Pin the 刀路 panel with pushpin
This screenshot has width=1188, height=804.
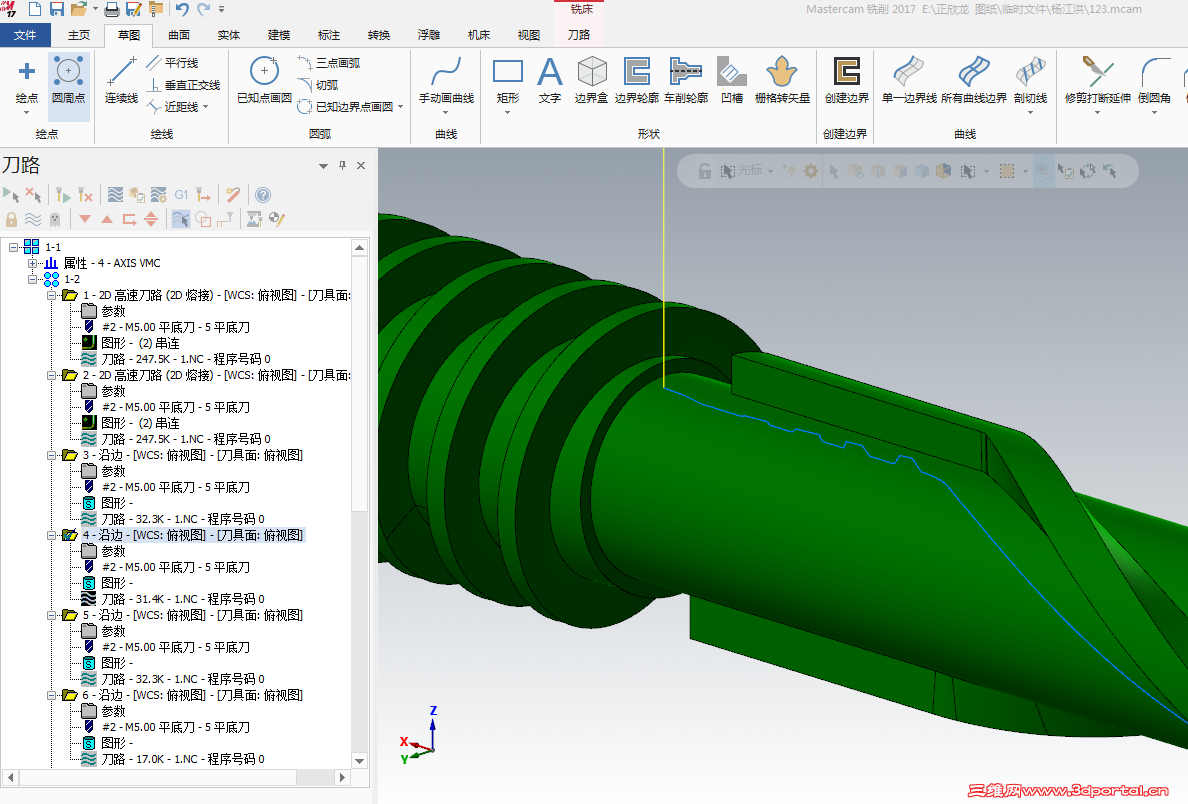click(342, 165)
